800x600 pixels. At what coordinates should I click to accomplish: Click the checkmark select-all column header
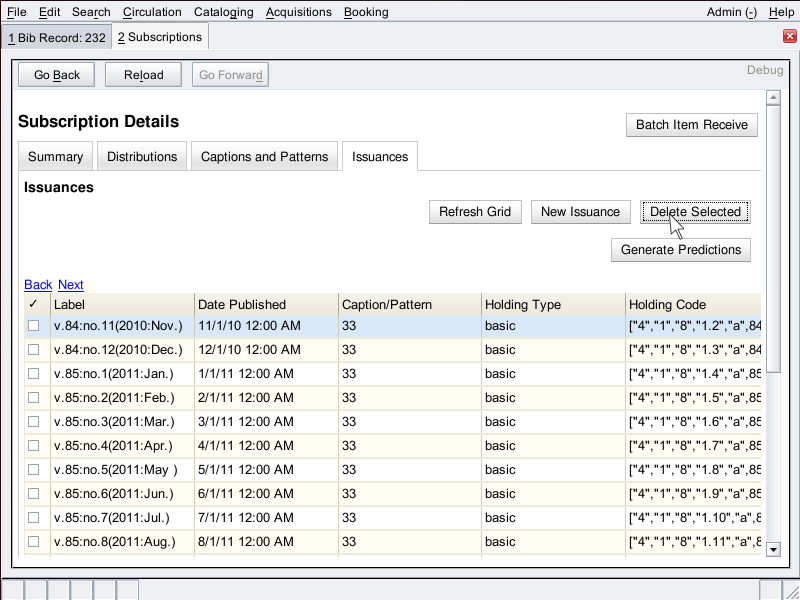(x=34, y=304)
